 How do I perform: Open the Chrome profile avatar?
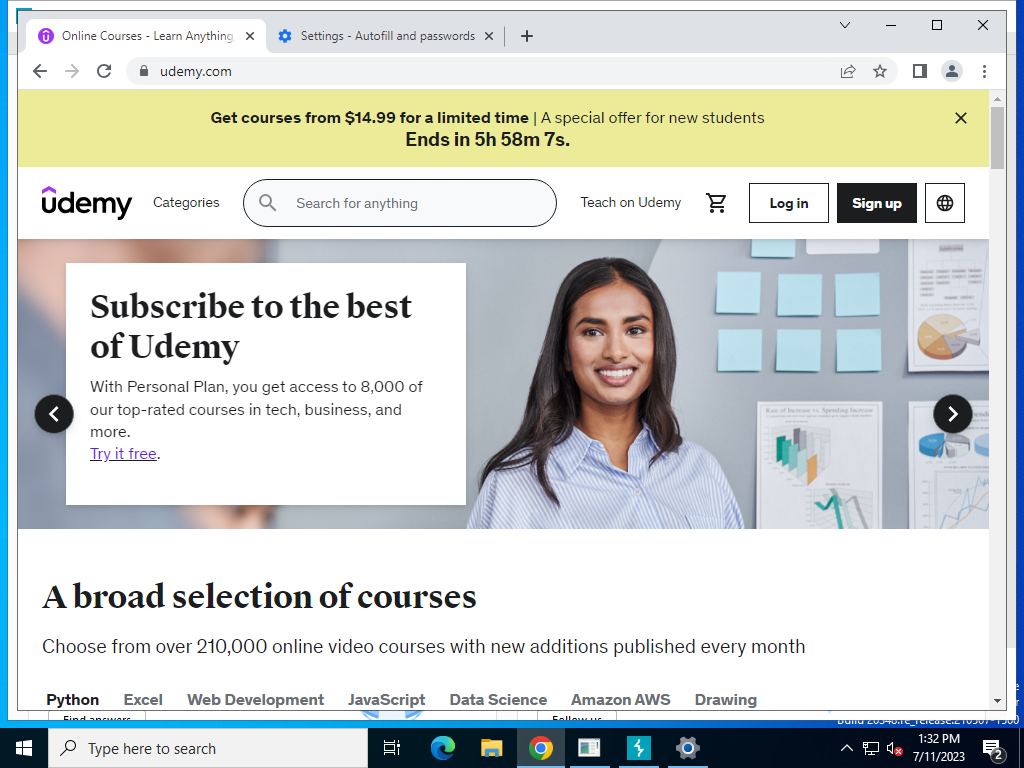point(952,71)
